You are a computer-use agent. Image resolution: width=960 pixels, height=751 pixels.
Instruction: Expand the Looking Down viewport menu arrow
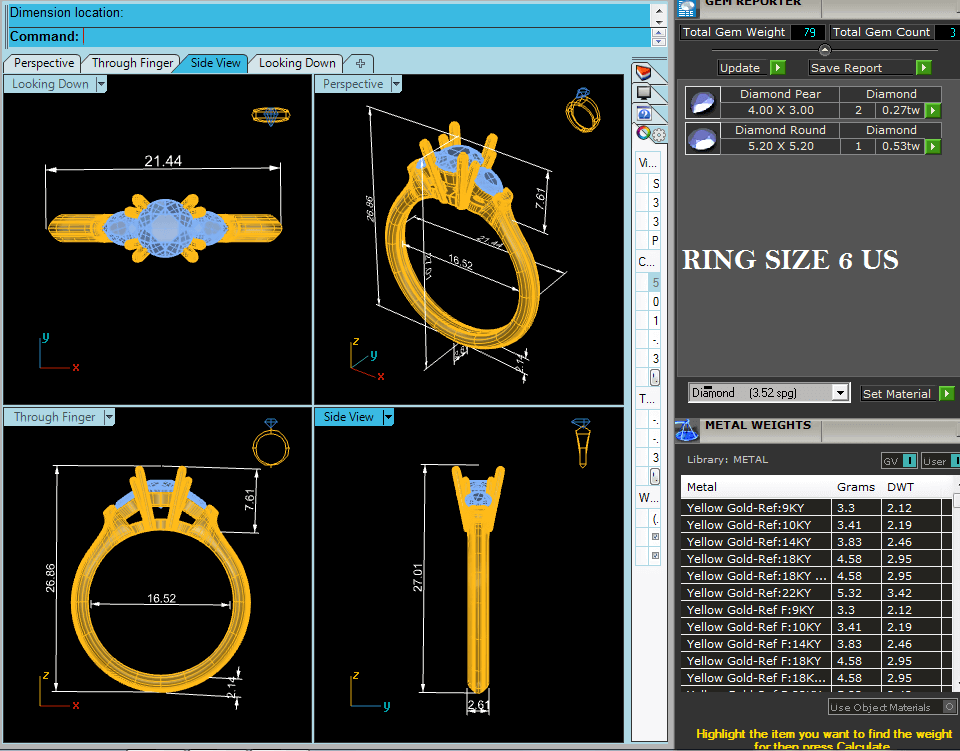pos(100,85)
